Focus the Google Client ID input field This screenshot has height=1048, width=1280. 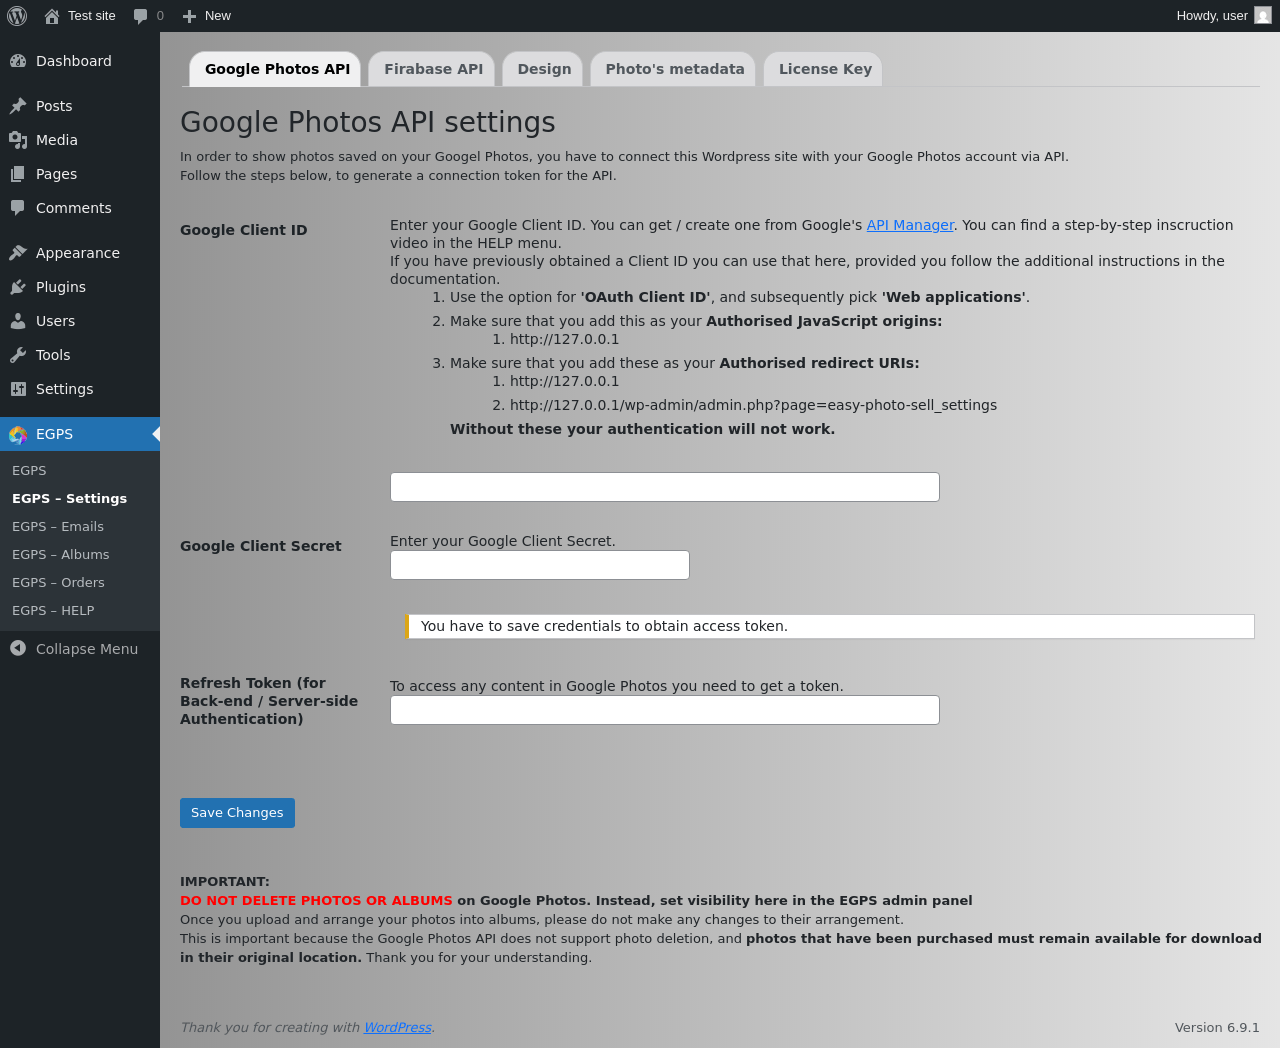(665, 487)
